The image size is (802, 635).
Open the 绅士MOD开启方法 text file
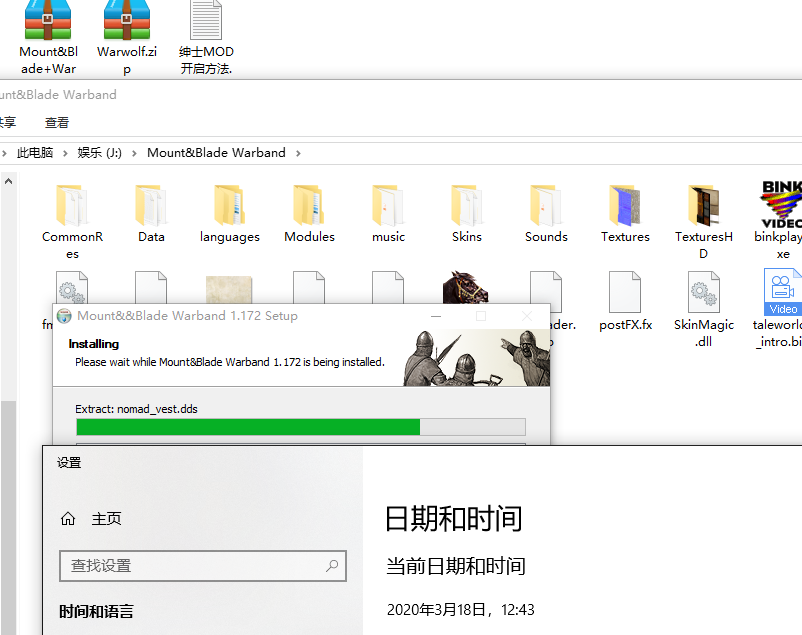206,37
